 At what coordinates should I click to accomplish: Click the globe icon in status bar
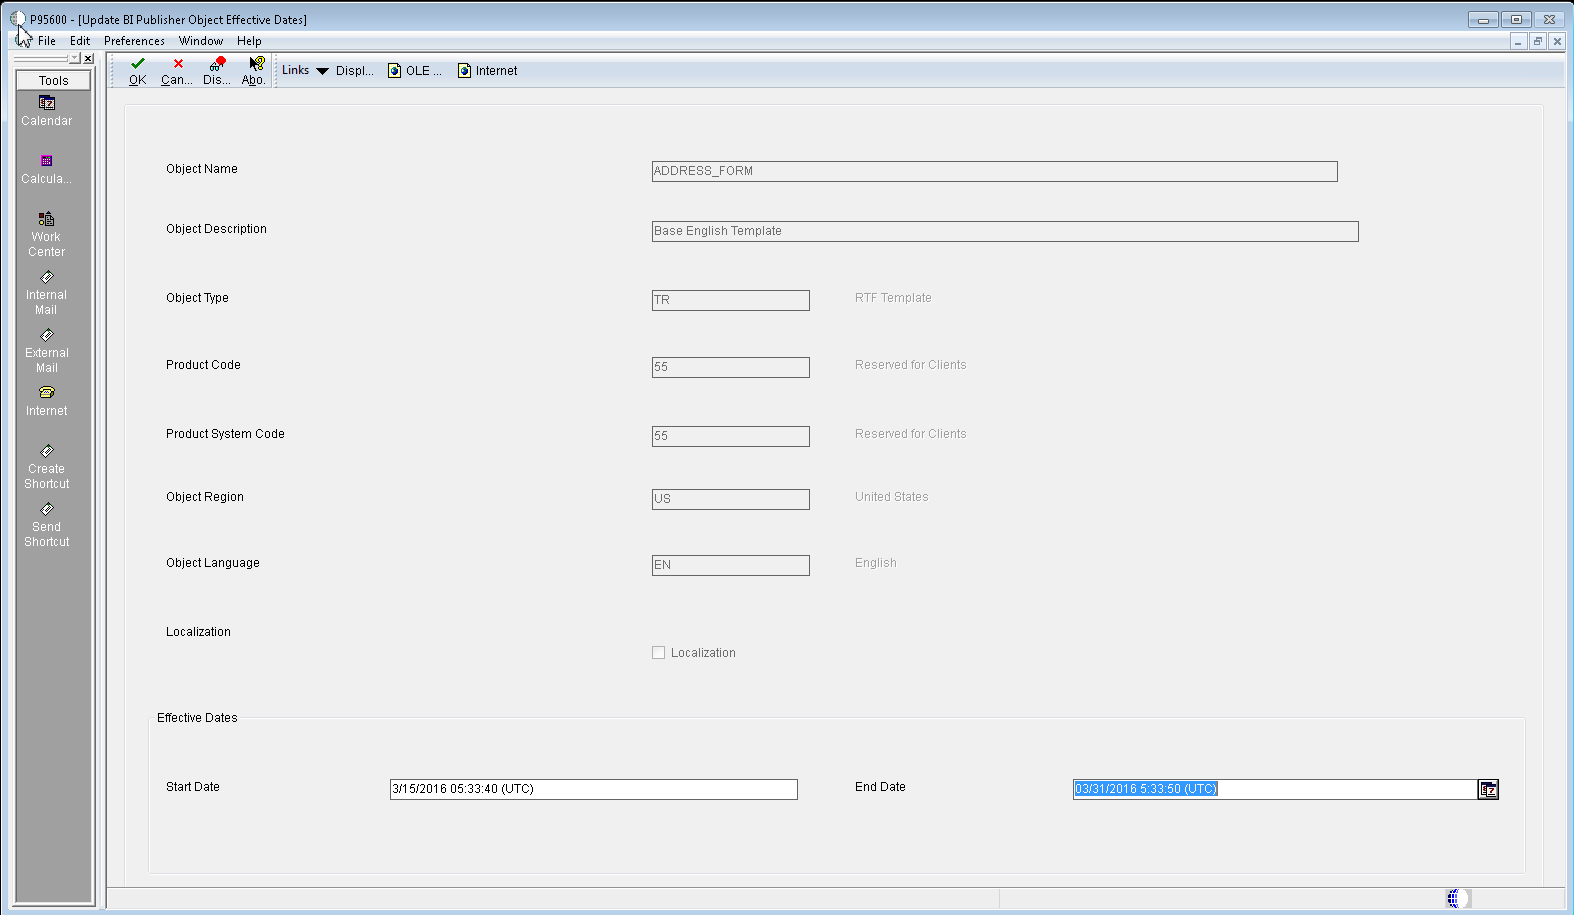click(1457, 898)
